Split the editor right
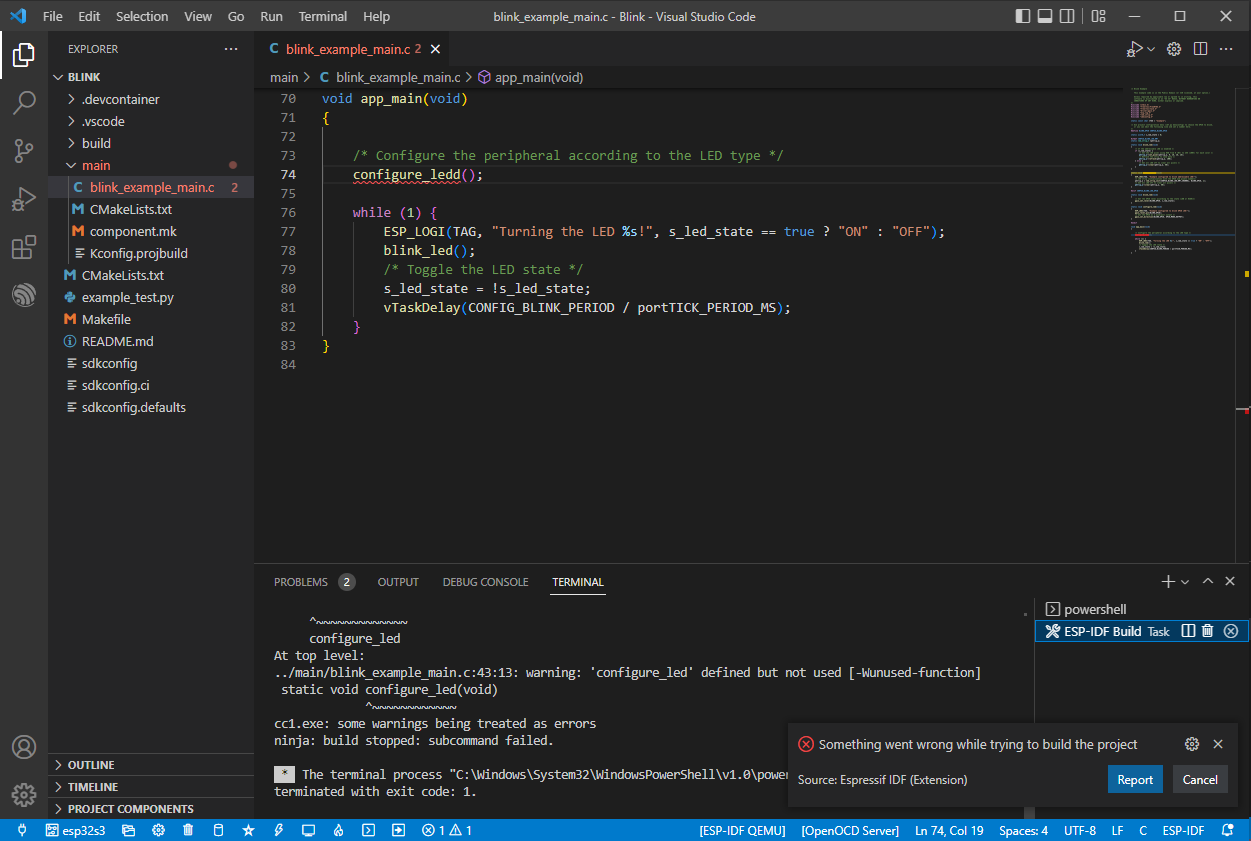Image resolution: width=1251 pixels, height=841 pixels. coord(1201,49)
